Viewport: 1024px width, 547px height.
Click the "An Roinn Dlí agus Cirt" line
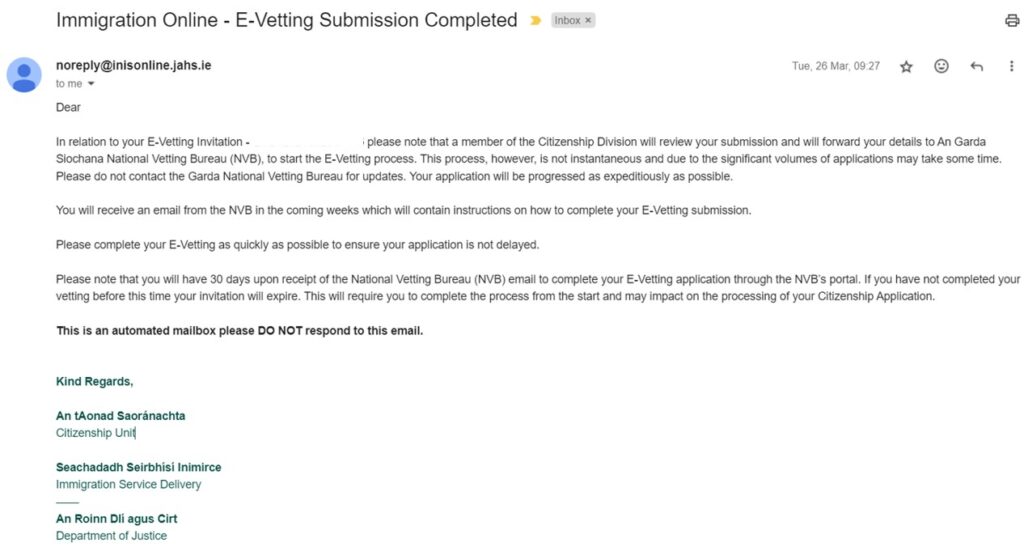coord(116,519)
